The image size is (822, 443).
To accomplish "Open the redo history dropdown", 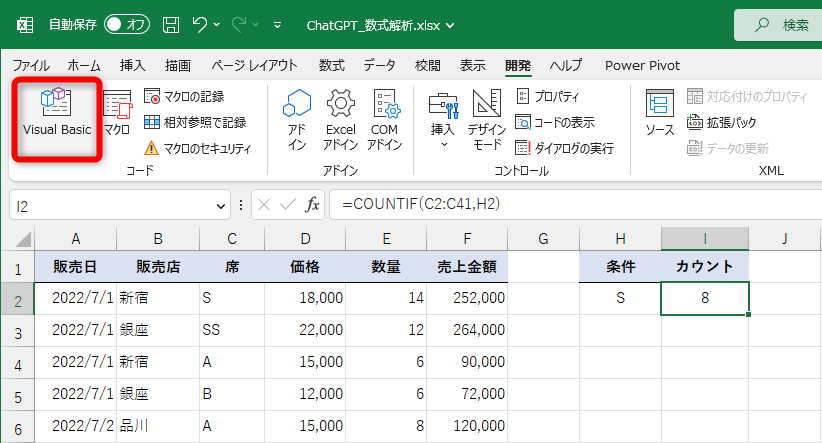I will (256, 25).
